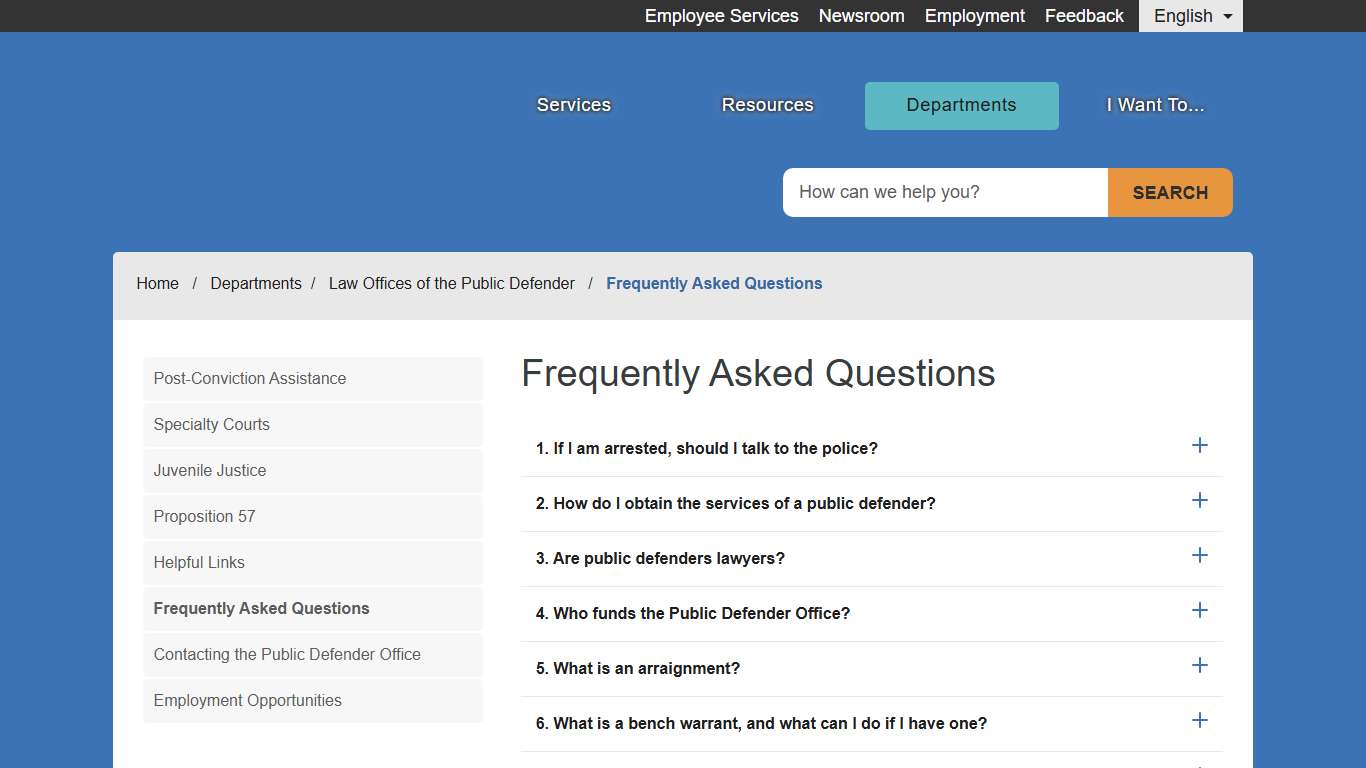Image resolution: width=1366 pixels, height=768 pixels.
Task: Open the English language dropdown
Action: 1190,16
